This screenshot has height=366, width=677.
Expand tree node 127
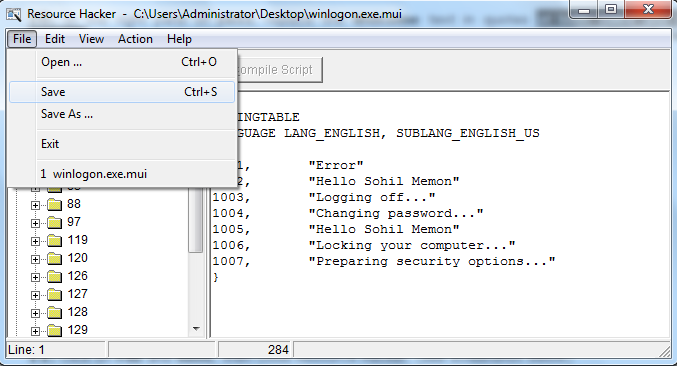35,296
